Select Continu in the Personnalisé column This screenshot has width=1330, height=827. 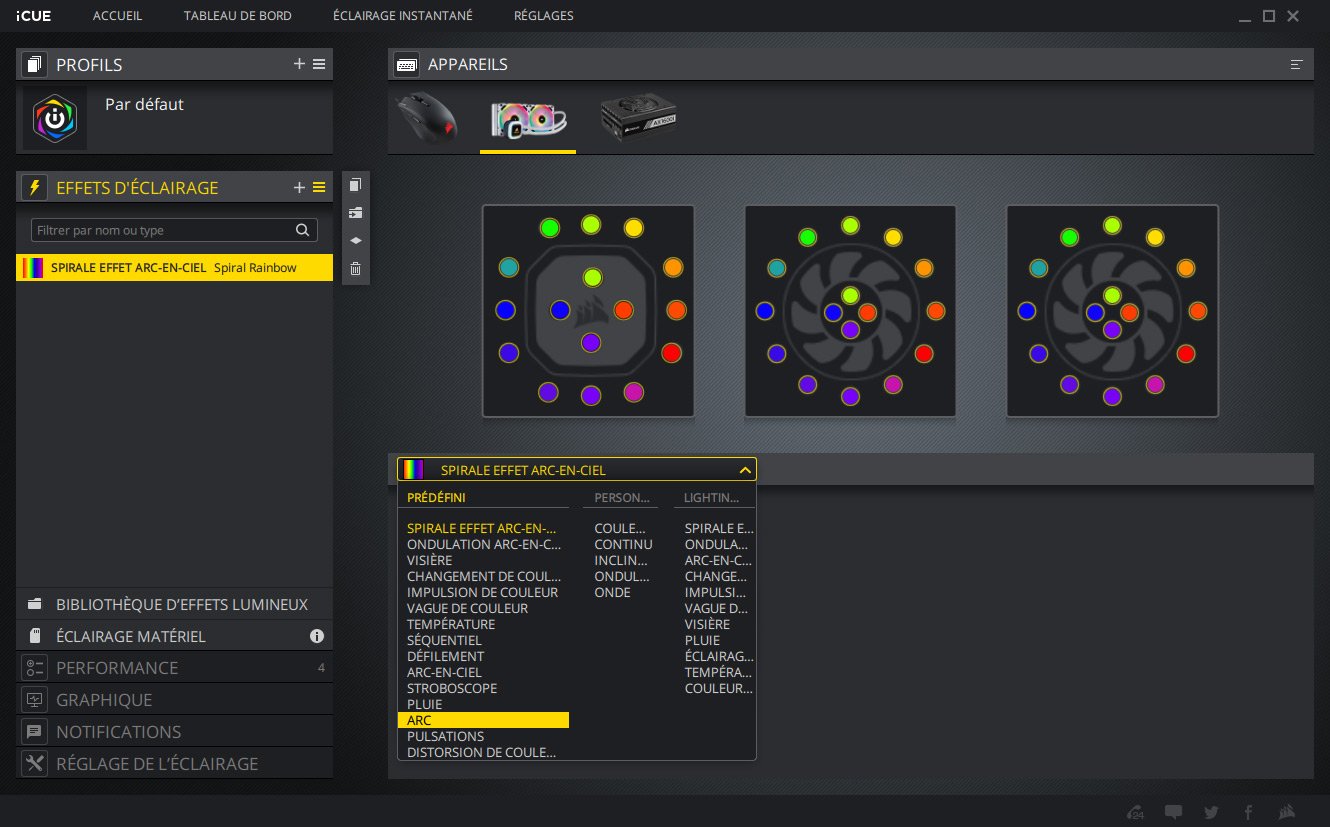pyautogui.click(x=623, y=544)
